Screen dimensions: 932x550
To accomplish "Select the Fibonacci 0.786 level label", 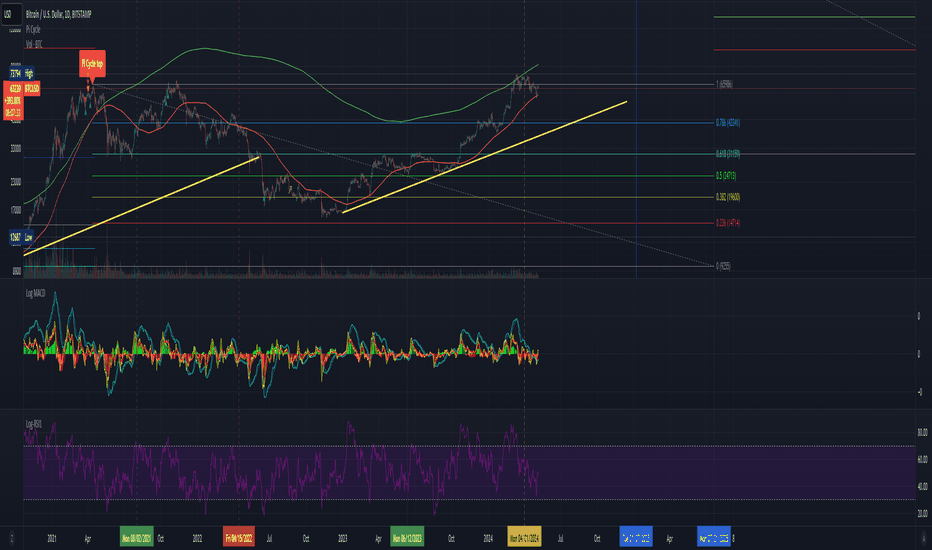I will tap(728, 123).
